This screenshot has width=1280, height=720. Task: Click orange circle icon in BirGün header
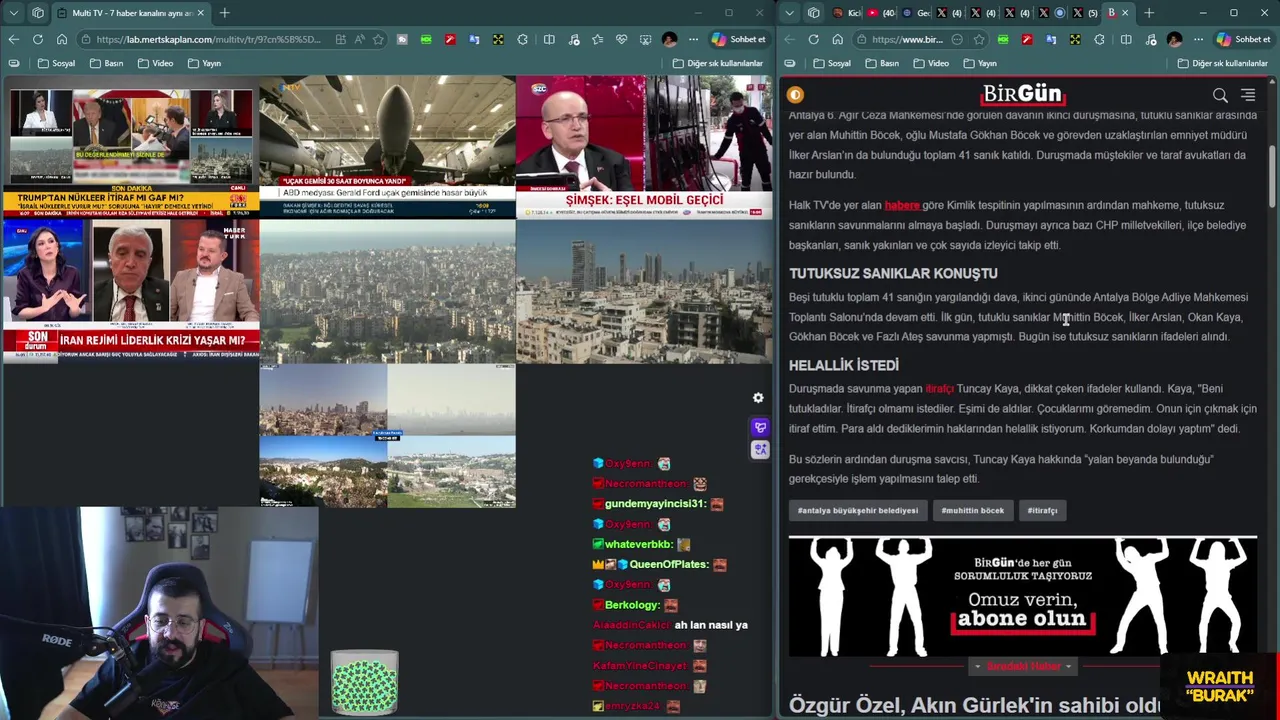(795, 95)
